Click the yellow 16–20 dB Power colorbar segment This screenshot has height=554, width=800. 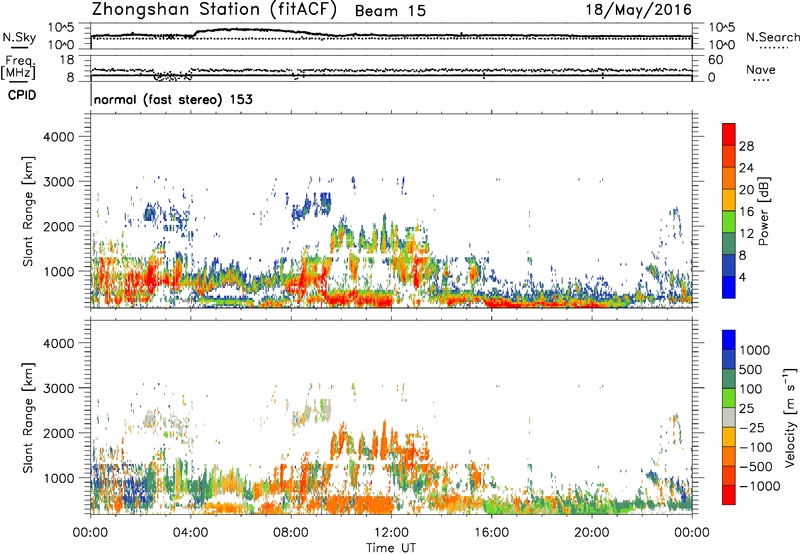coord(729,200)
